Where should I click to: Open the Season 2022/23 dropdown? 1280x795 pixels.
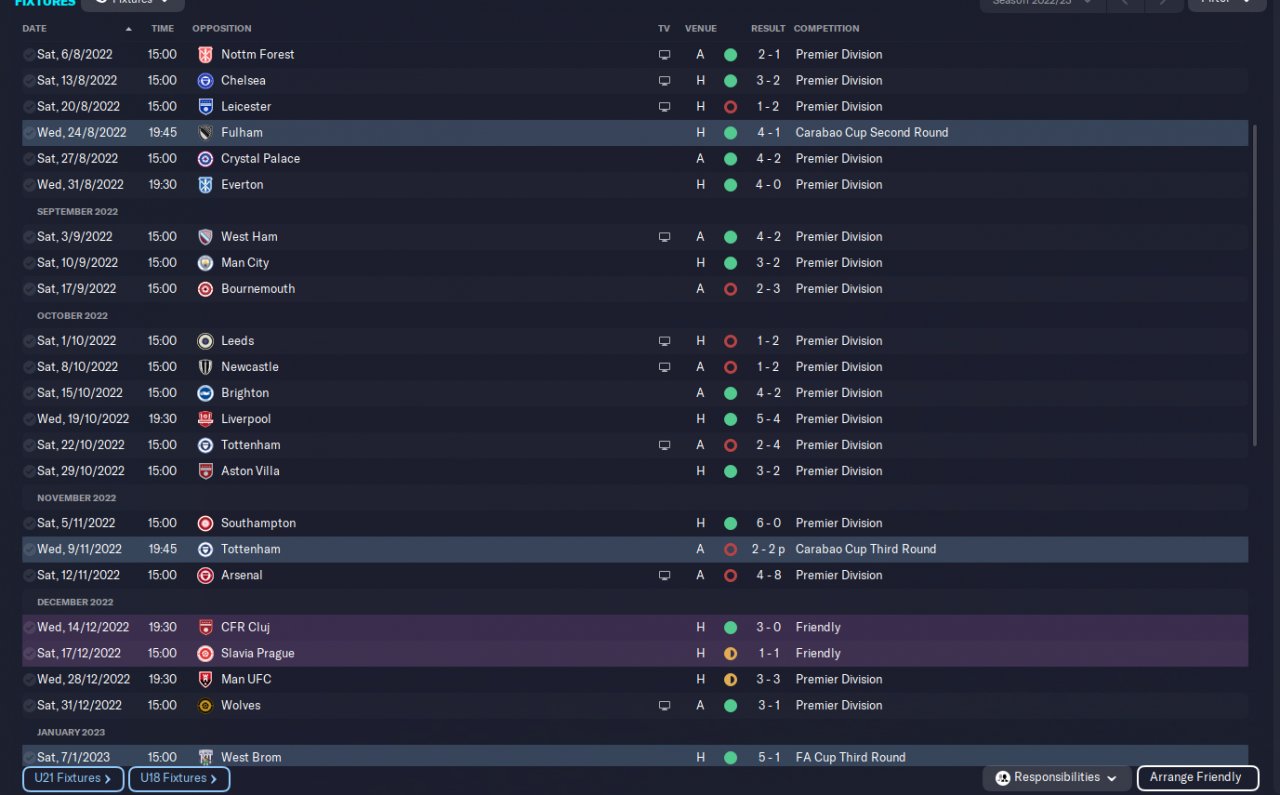[x=1043, y=3]
